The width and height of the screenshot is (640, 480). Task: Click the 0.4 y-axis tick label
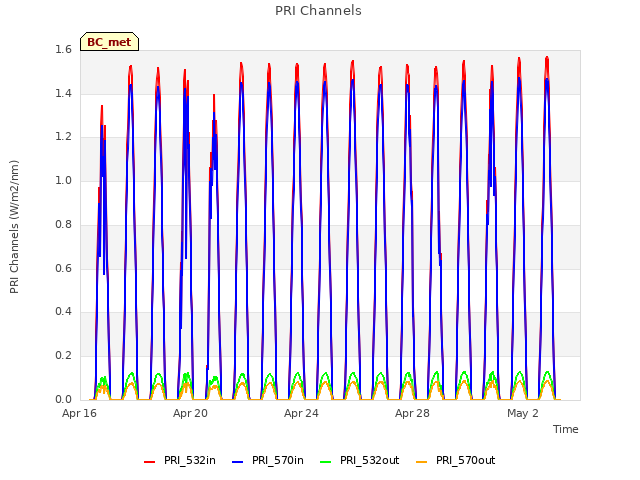63,311
